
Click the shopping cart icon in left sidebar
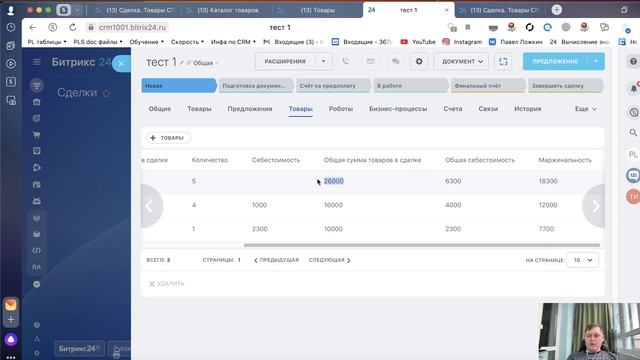point(36,135)
